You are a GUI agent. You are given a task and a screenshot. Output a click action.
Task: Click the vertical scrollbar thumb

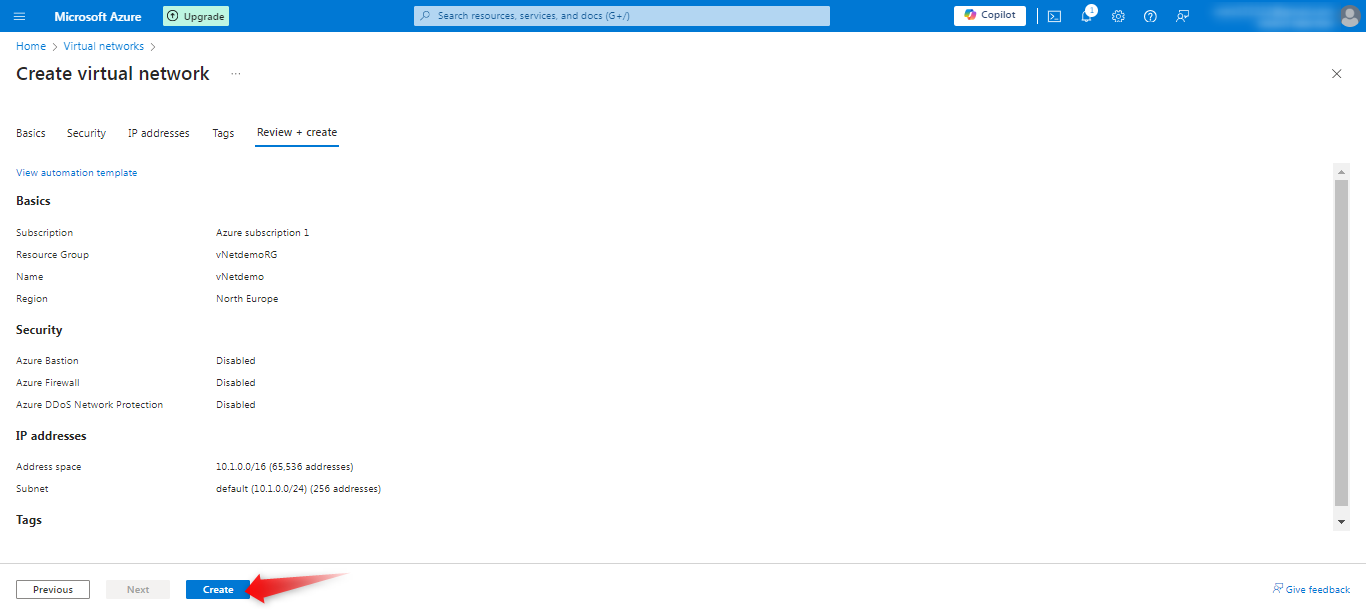pos(1342,343)
